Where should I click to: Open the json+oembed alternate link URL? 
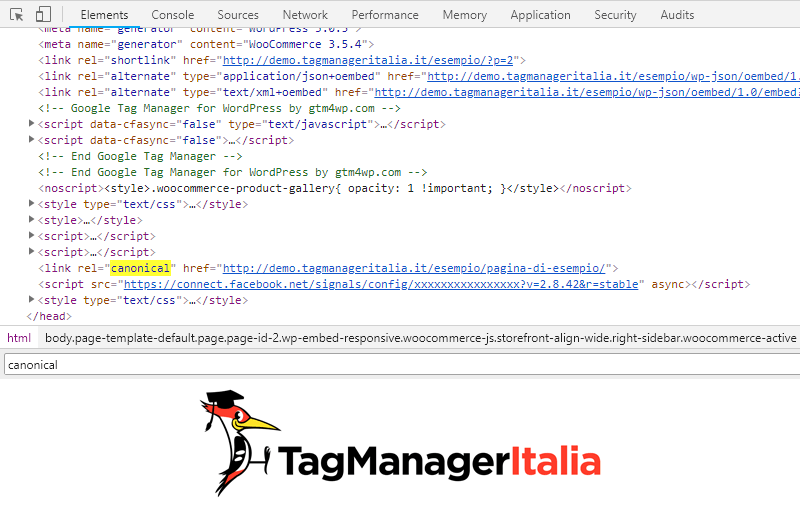click(613, 76)
